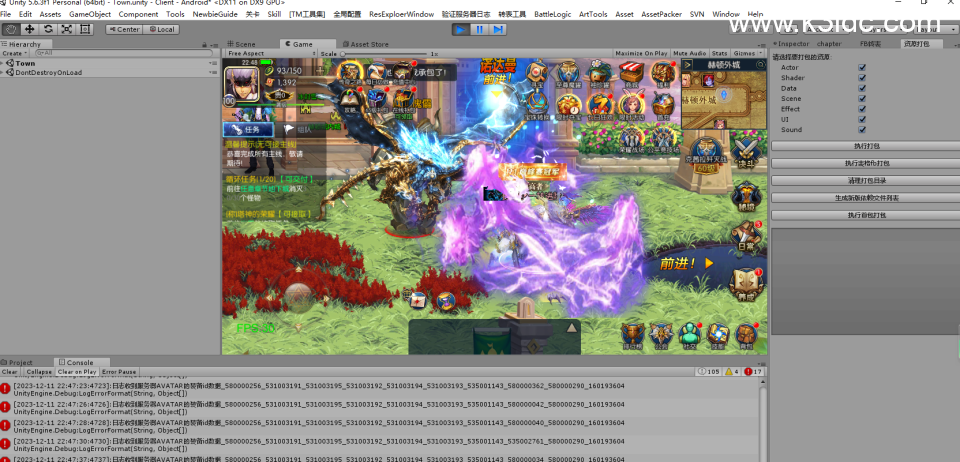Image resolution: width=960 pixels, height=462 pixels.
Task: Toggle the Stats overlay
Action: 720,53
